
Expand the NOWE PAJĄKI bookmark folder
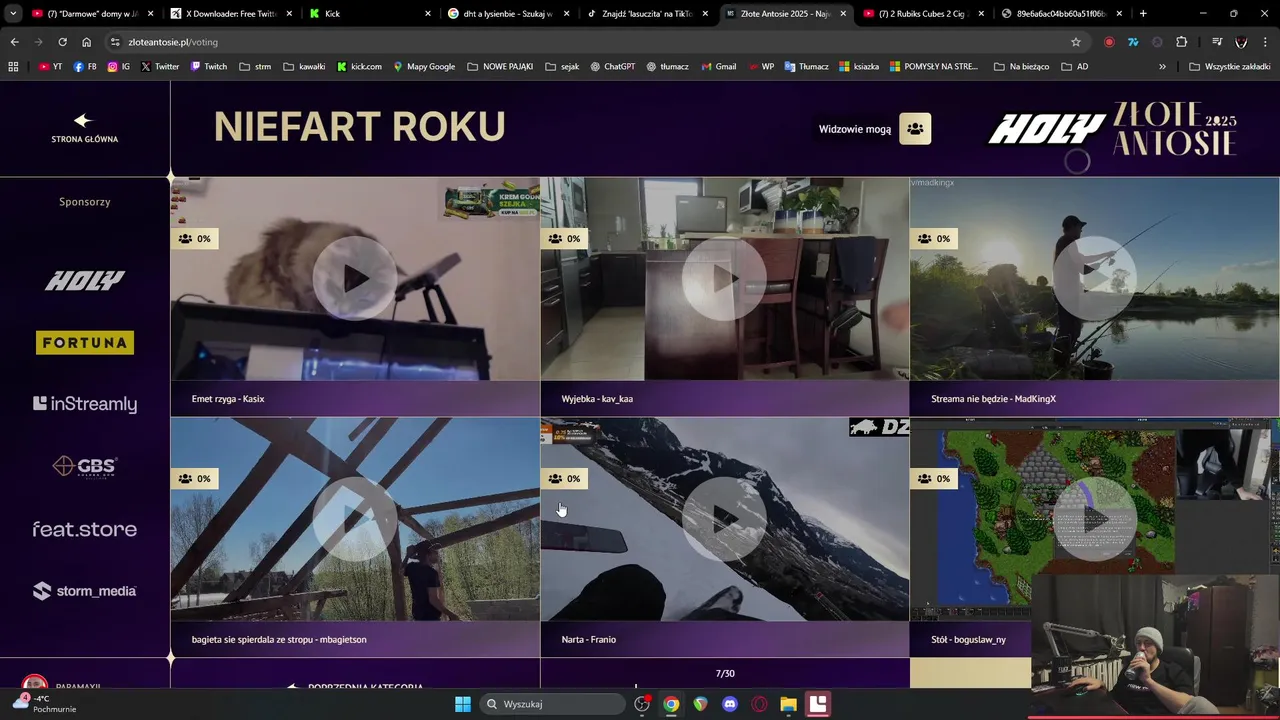(x=499, y=67)
